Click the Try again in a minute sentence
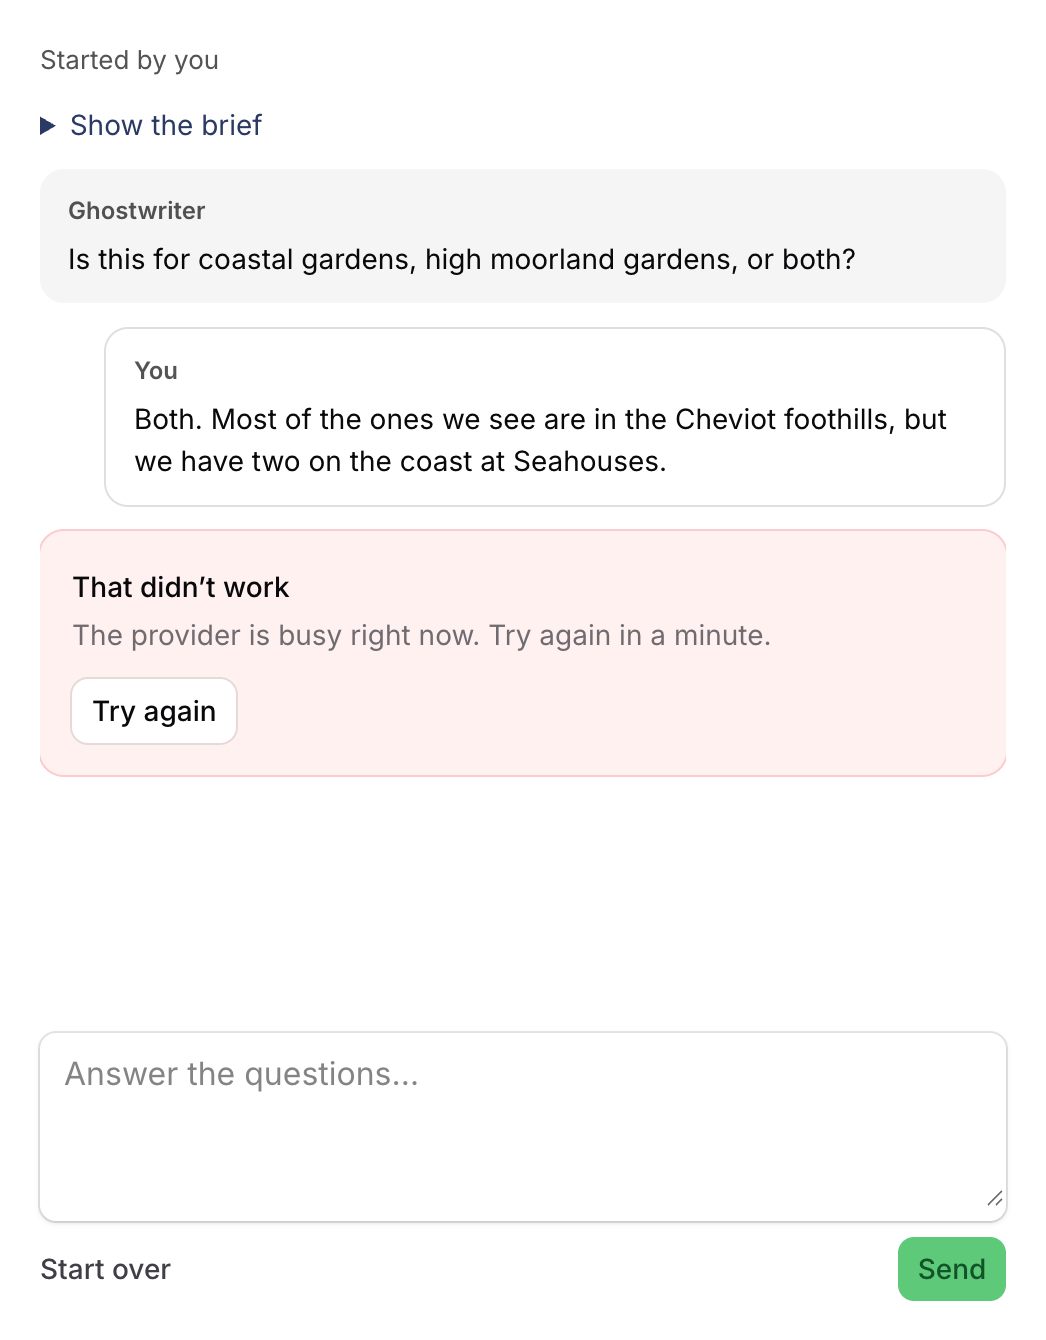Viewport: 1046px width, 1340px height. coord(630,636)
